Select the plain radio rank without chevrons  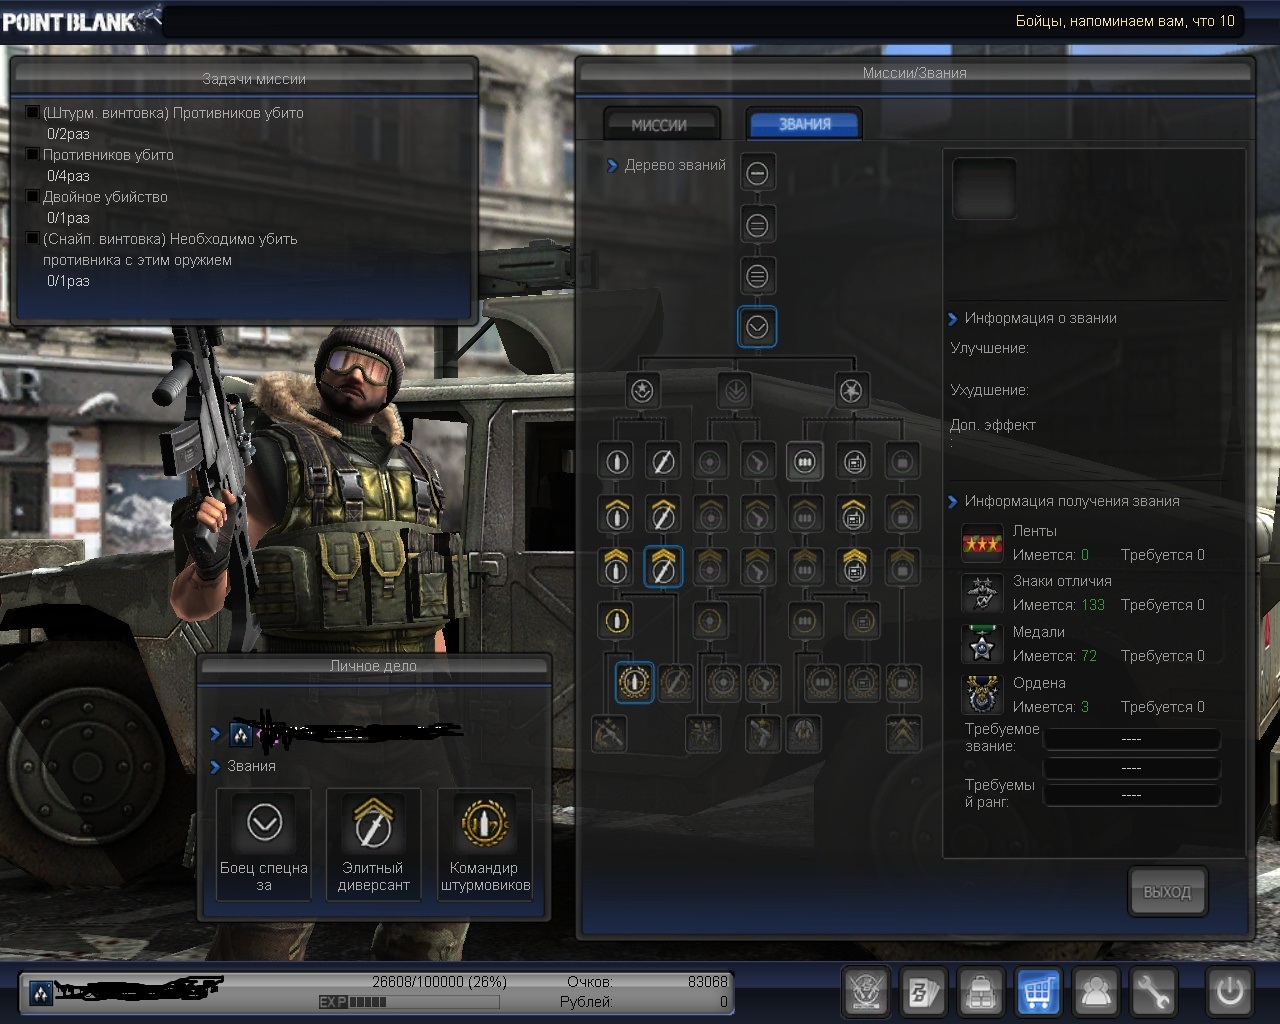(x=854, y=462)
